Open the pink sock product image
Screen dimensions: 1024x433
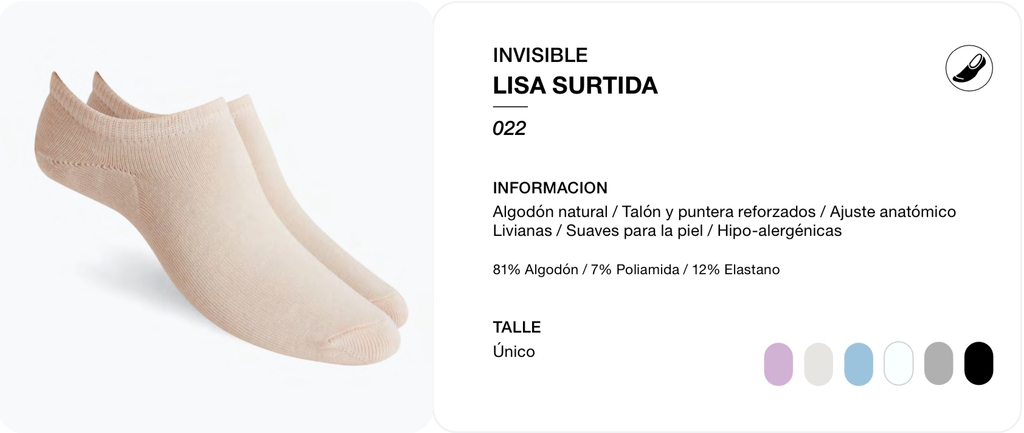(221, 217)
